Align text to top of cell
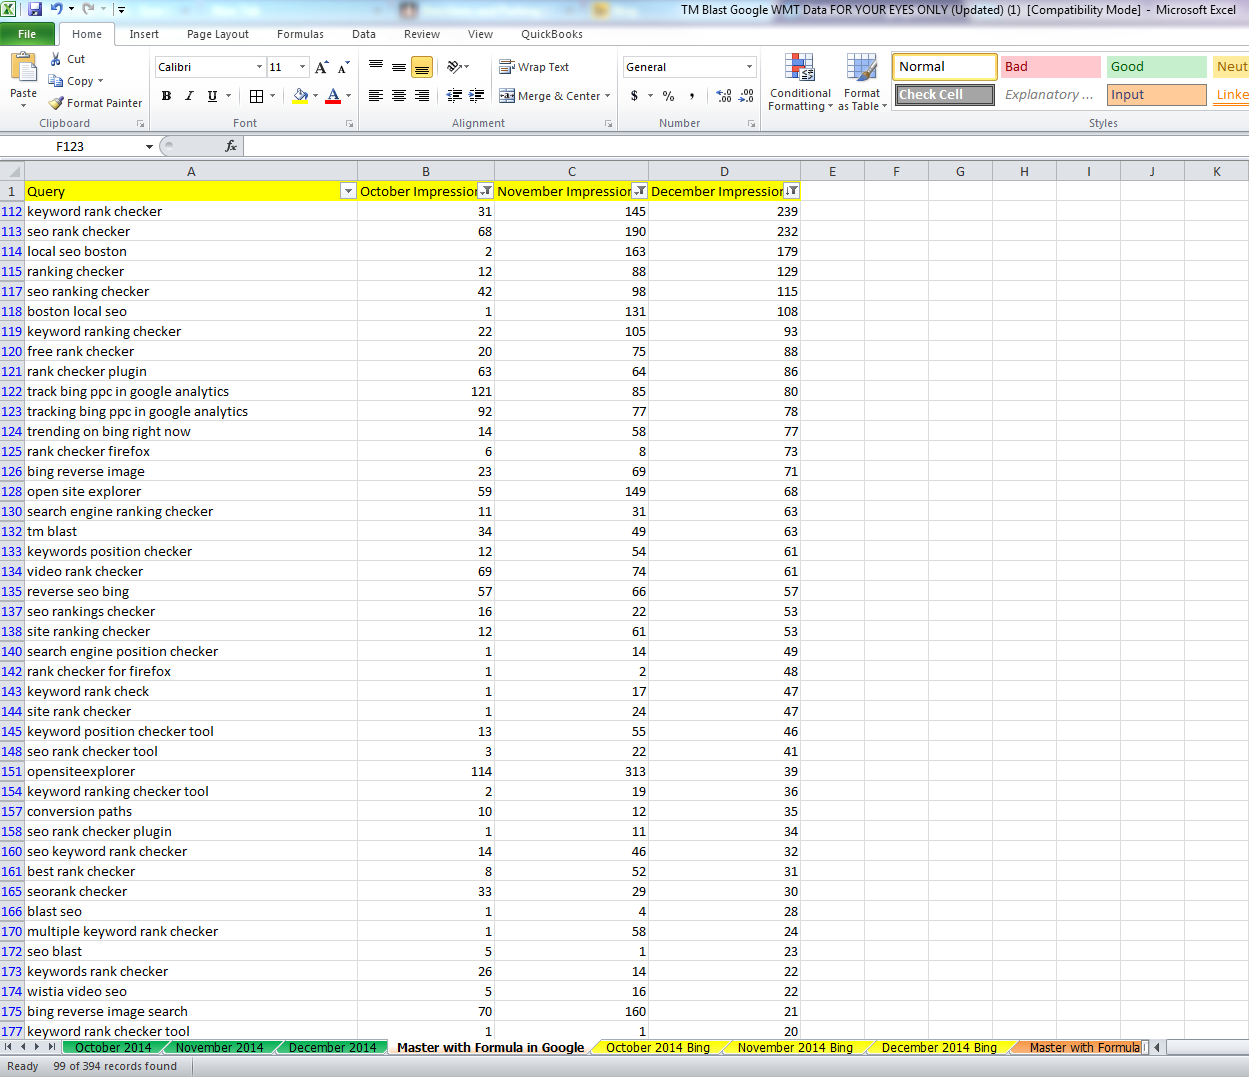Viewport: 1249px width, 1077px height. 376,67
